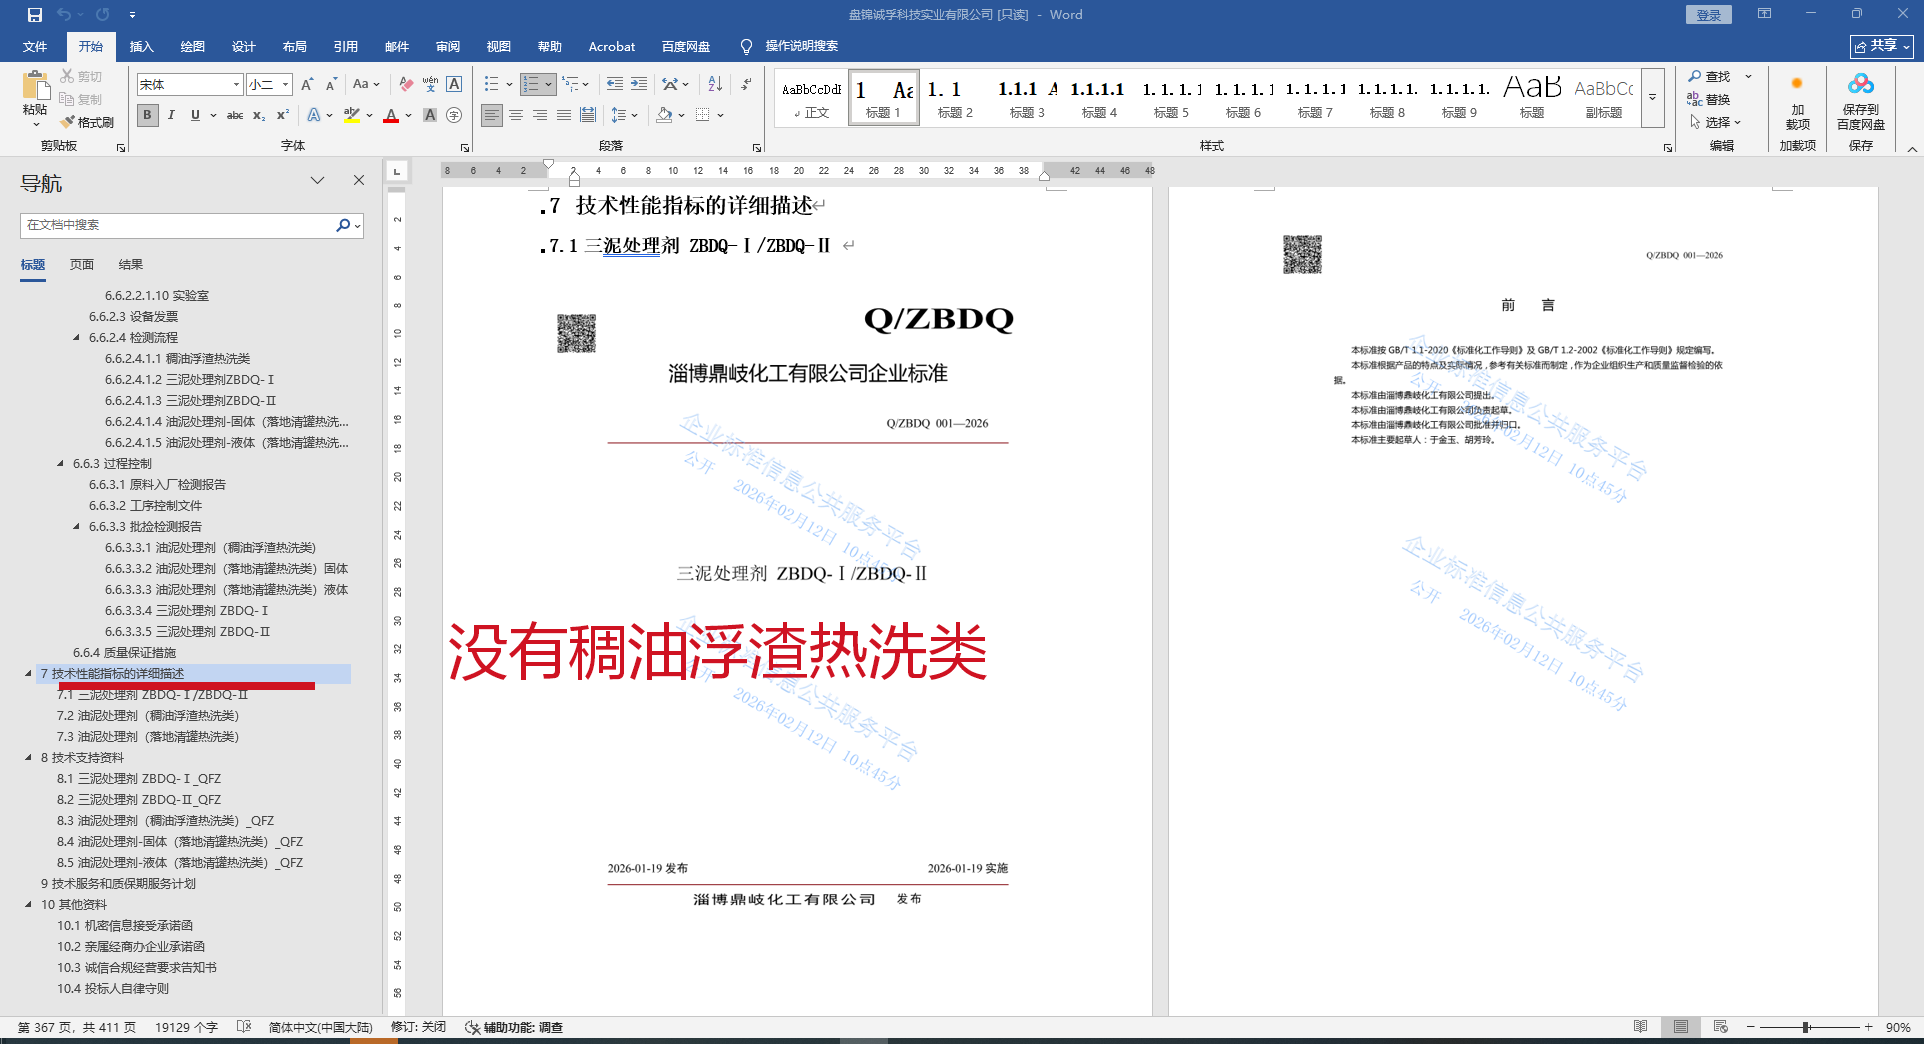Close the navigation pane
Viewport: 1924px width, 1044px height.
click(x=359, y=180)
